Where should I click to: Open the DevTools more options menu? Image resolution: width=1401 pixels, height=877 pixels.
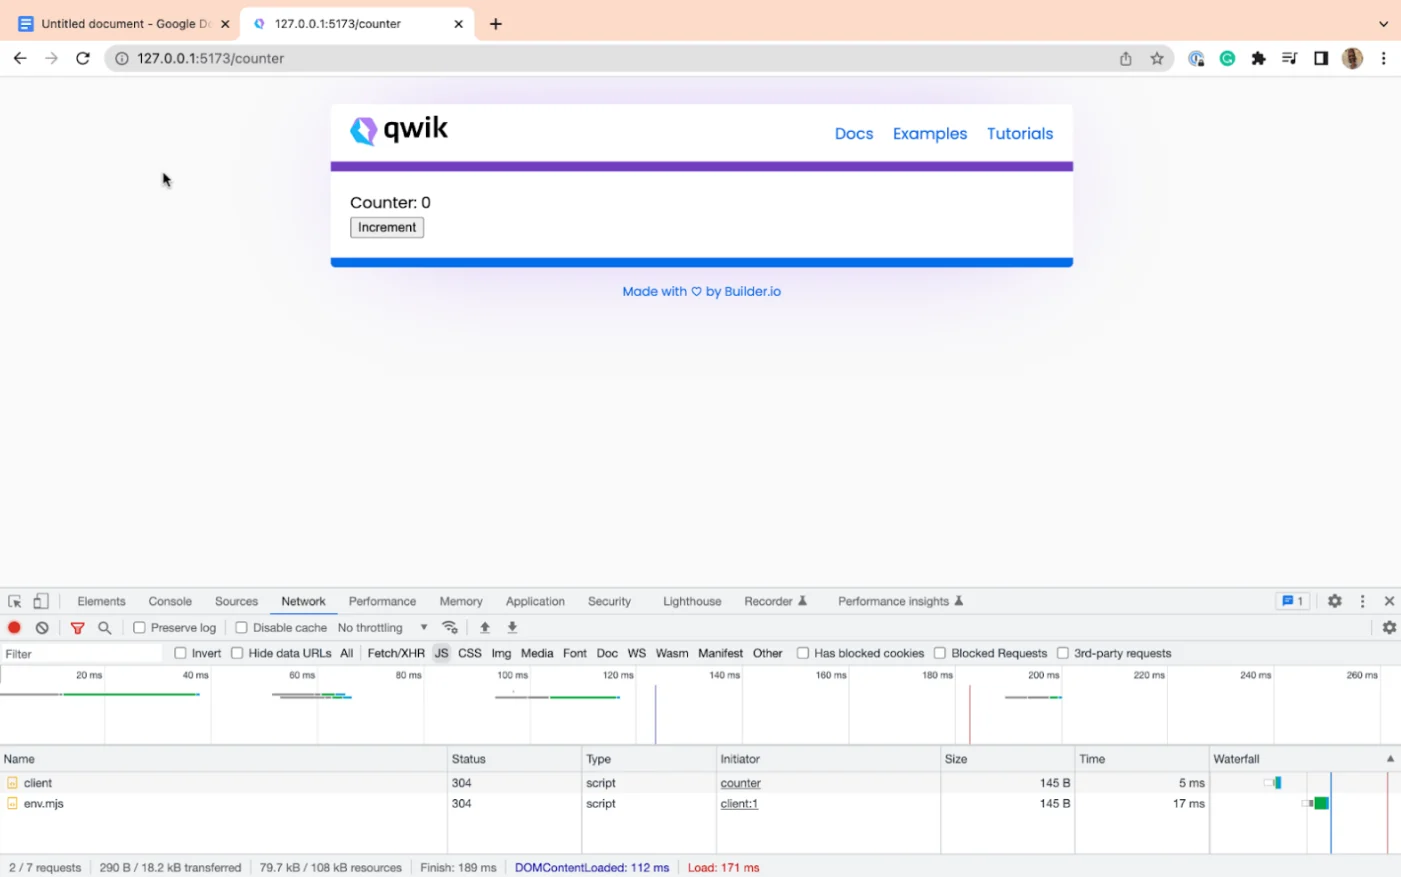coord(1362,600)
